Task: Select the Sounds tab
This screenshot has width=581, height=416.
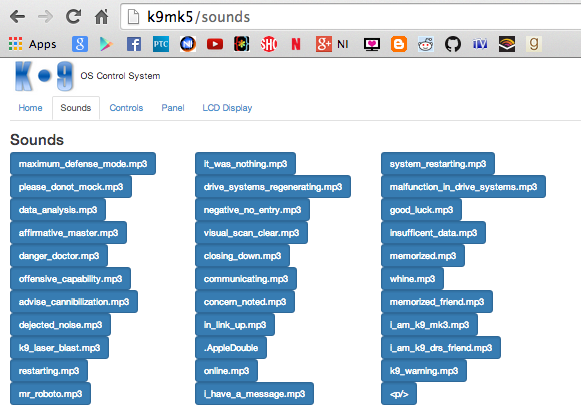Action: pyautogui.click(x=76, y=108)
